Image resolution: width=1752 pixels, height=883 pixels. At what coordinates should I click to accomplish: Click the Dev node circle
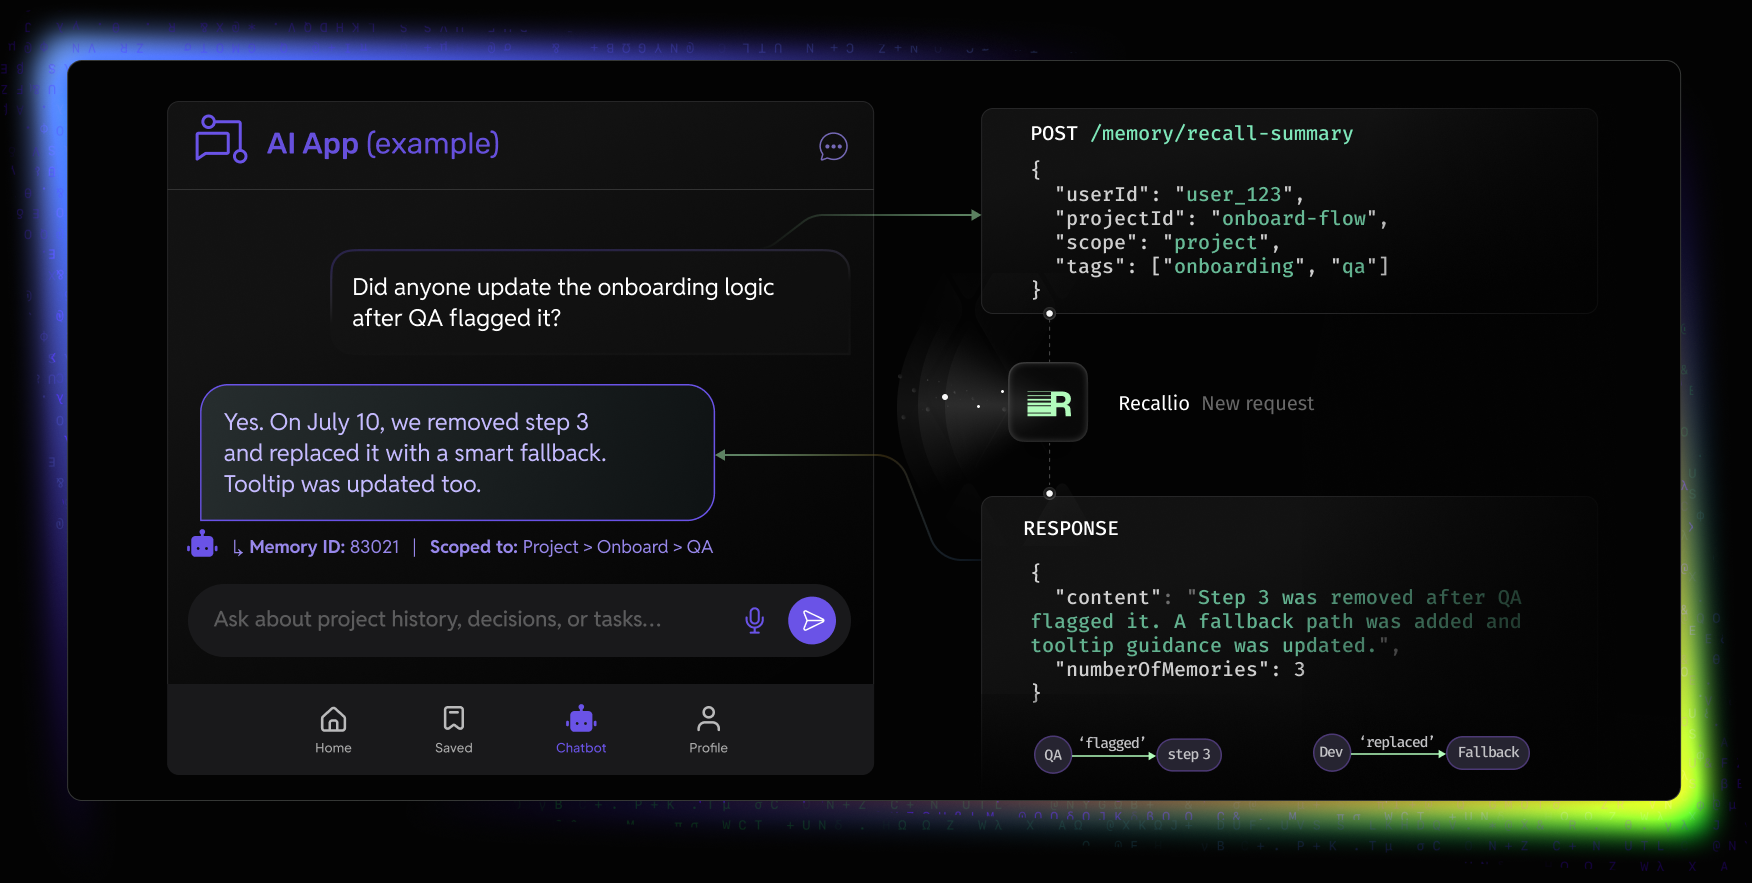pos(1331,752)
